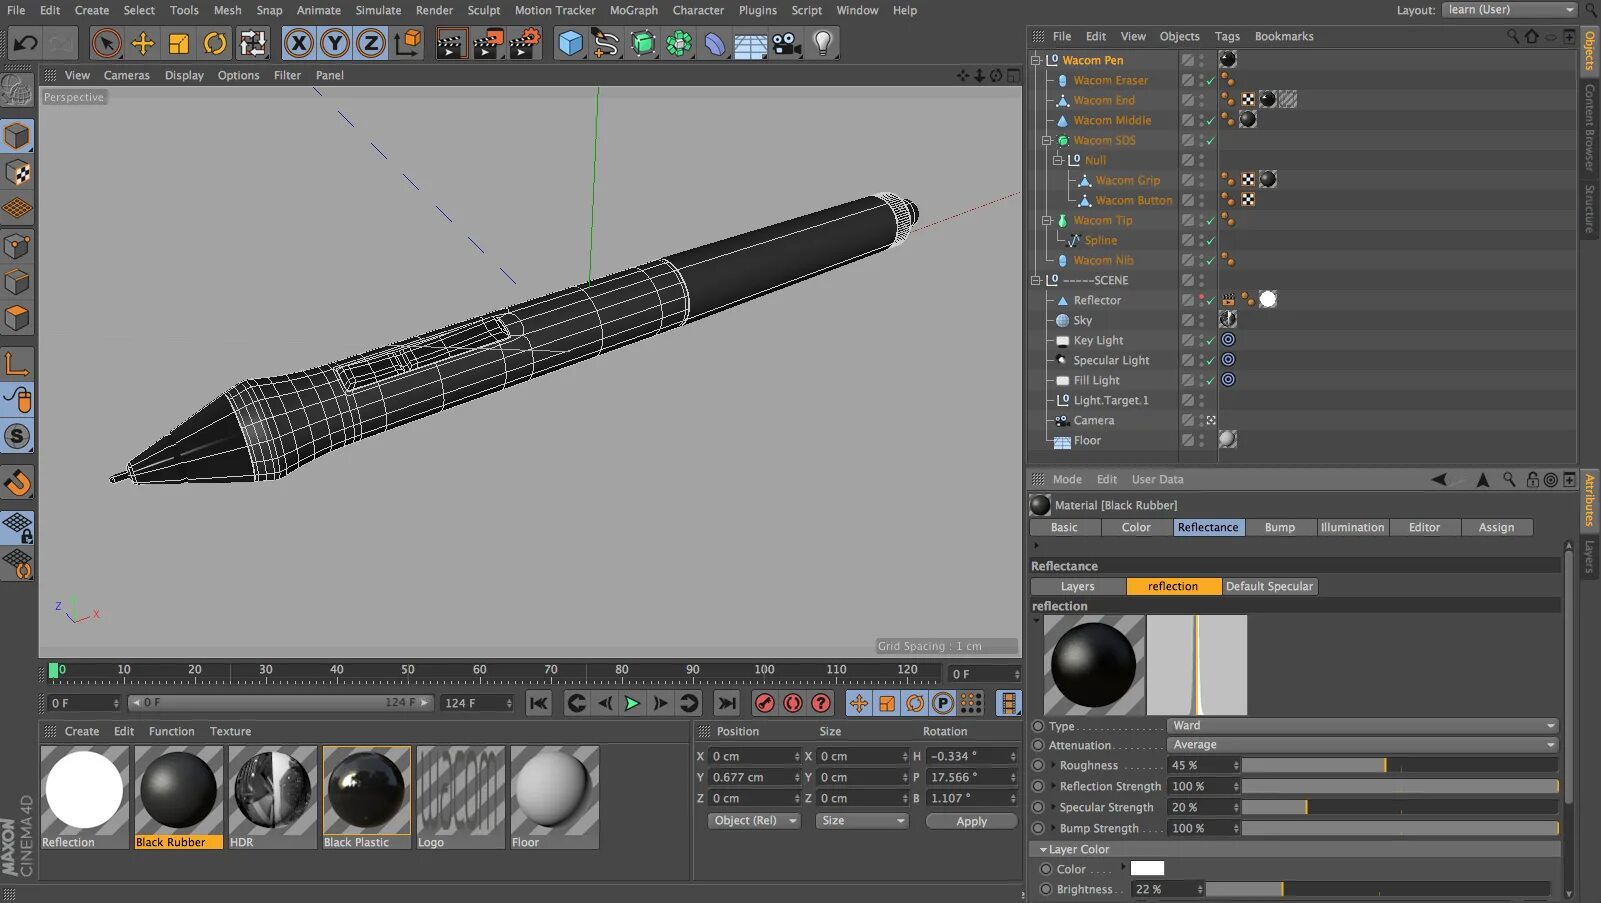Select the Move tool in top toolbar
1601x903 pixels.
point(143,43)
